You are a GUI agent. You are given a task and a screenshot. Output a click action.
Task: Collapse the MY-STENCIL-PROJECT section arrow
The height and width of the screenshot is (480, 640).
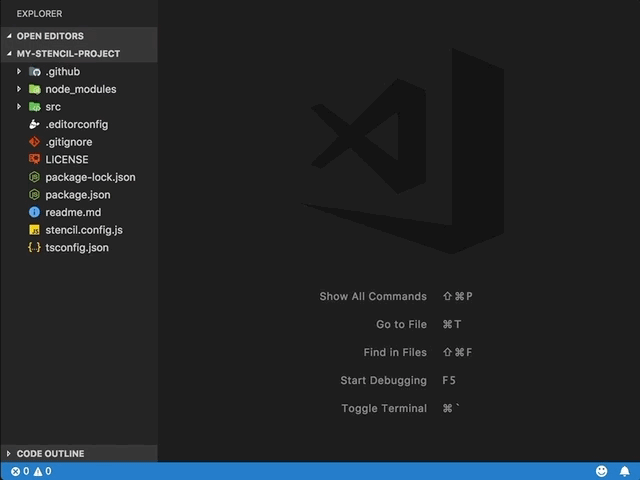(9, 53)
